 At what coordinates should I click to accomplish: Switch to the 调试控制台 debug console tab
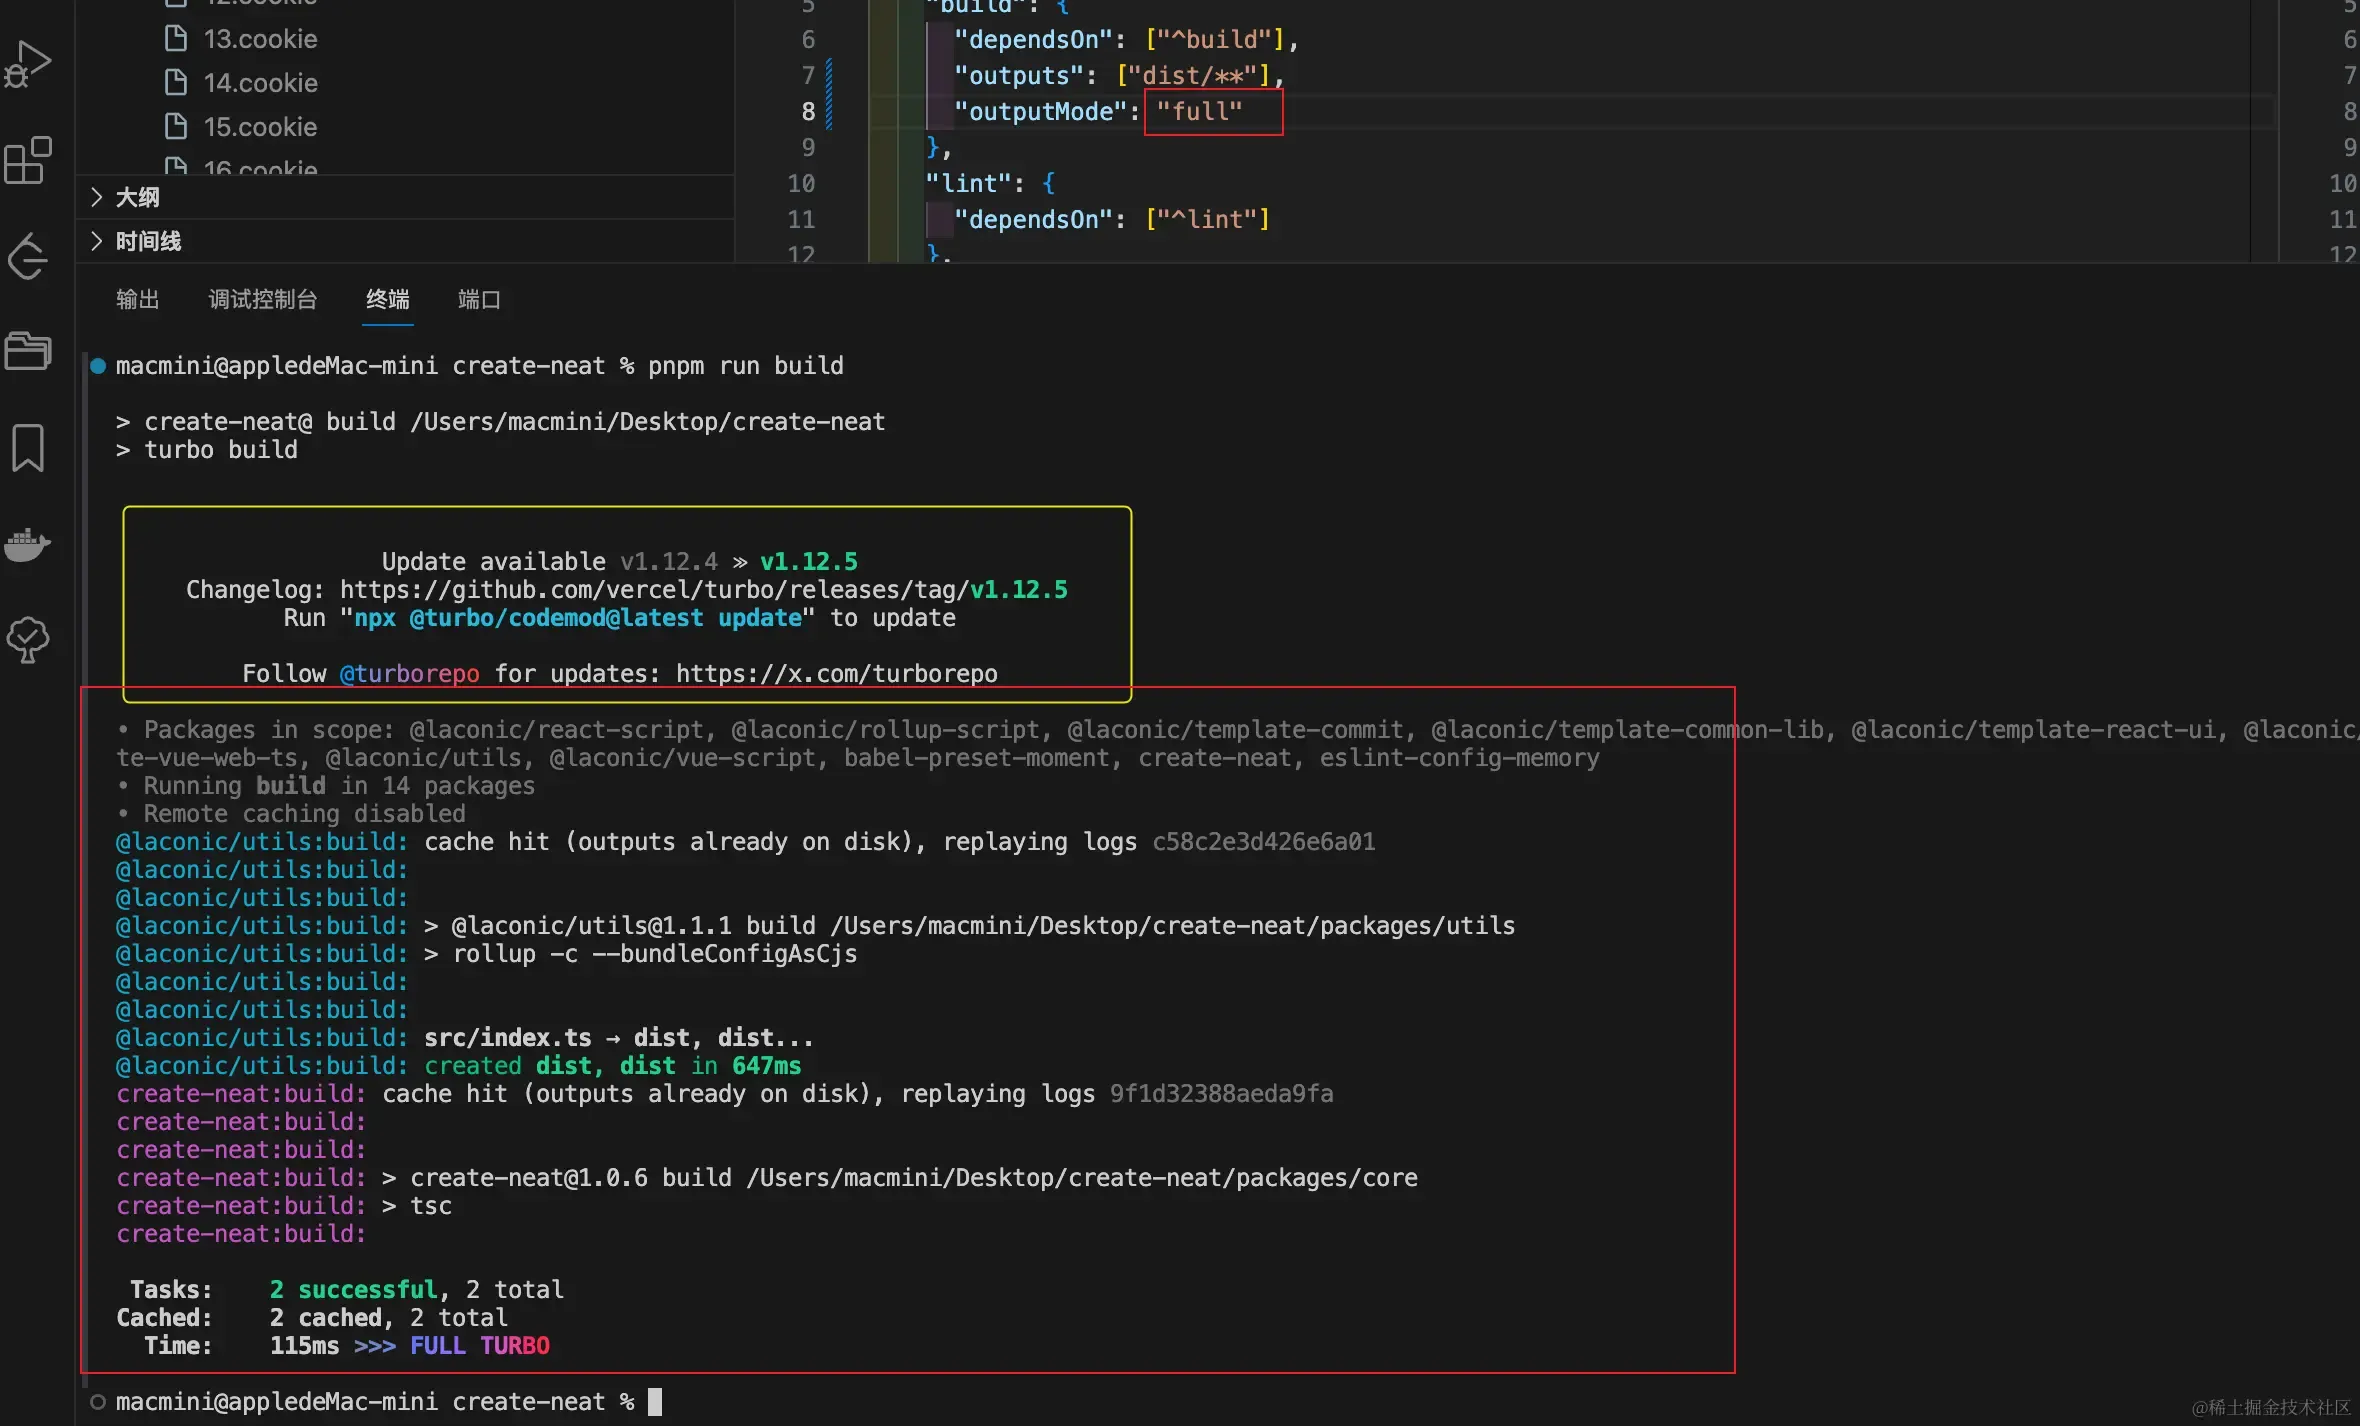262,299
